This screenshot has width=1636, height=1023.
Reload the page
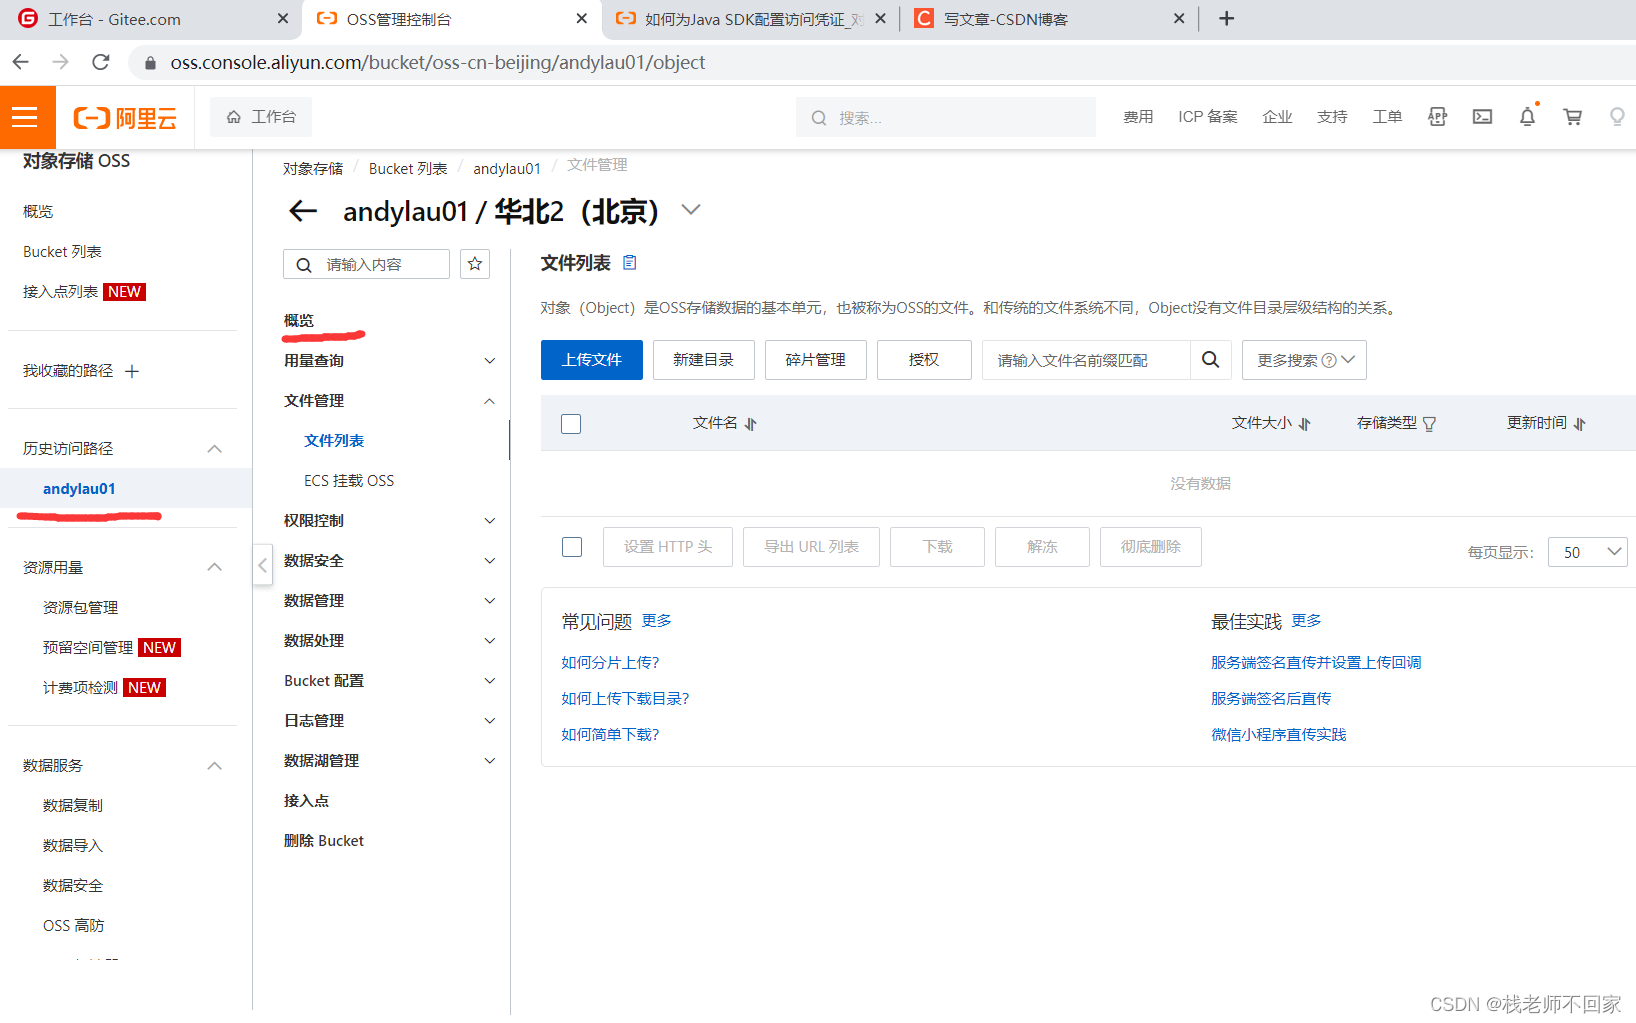click(101, 62)
